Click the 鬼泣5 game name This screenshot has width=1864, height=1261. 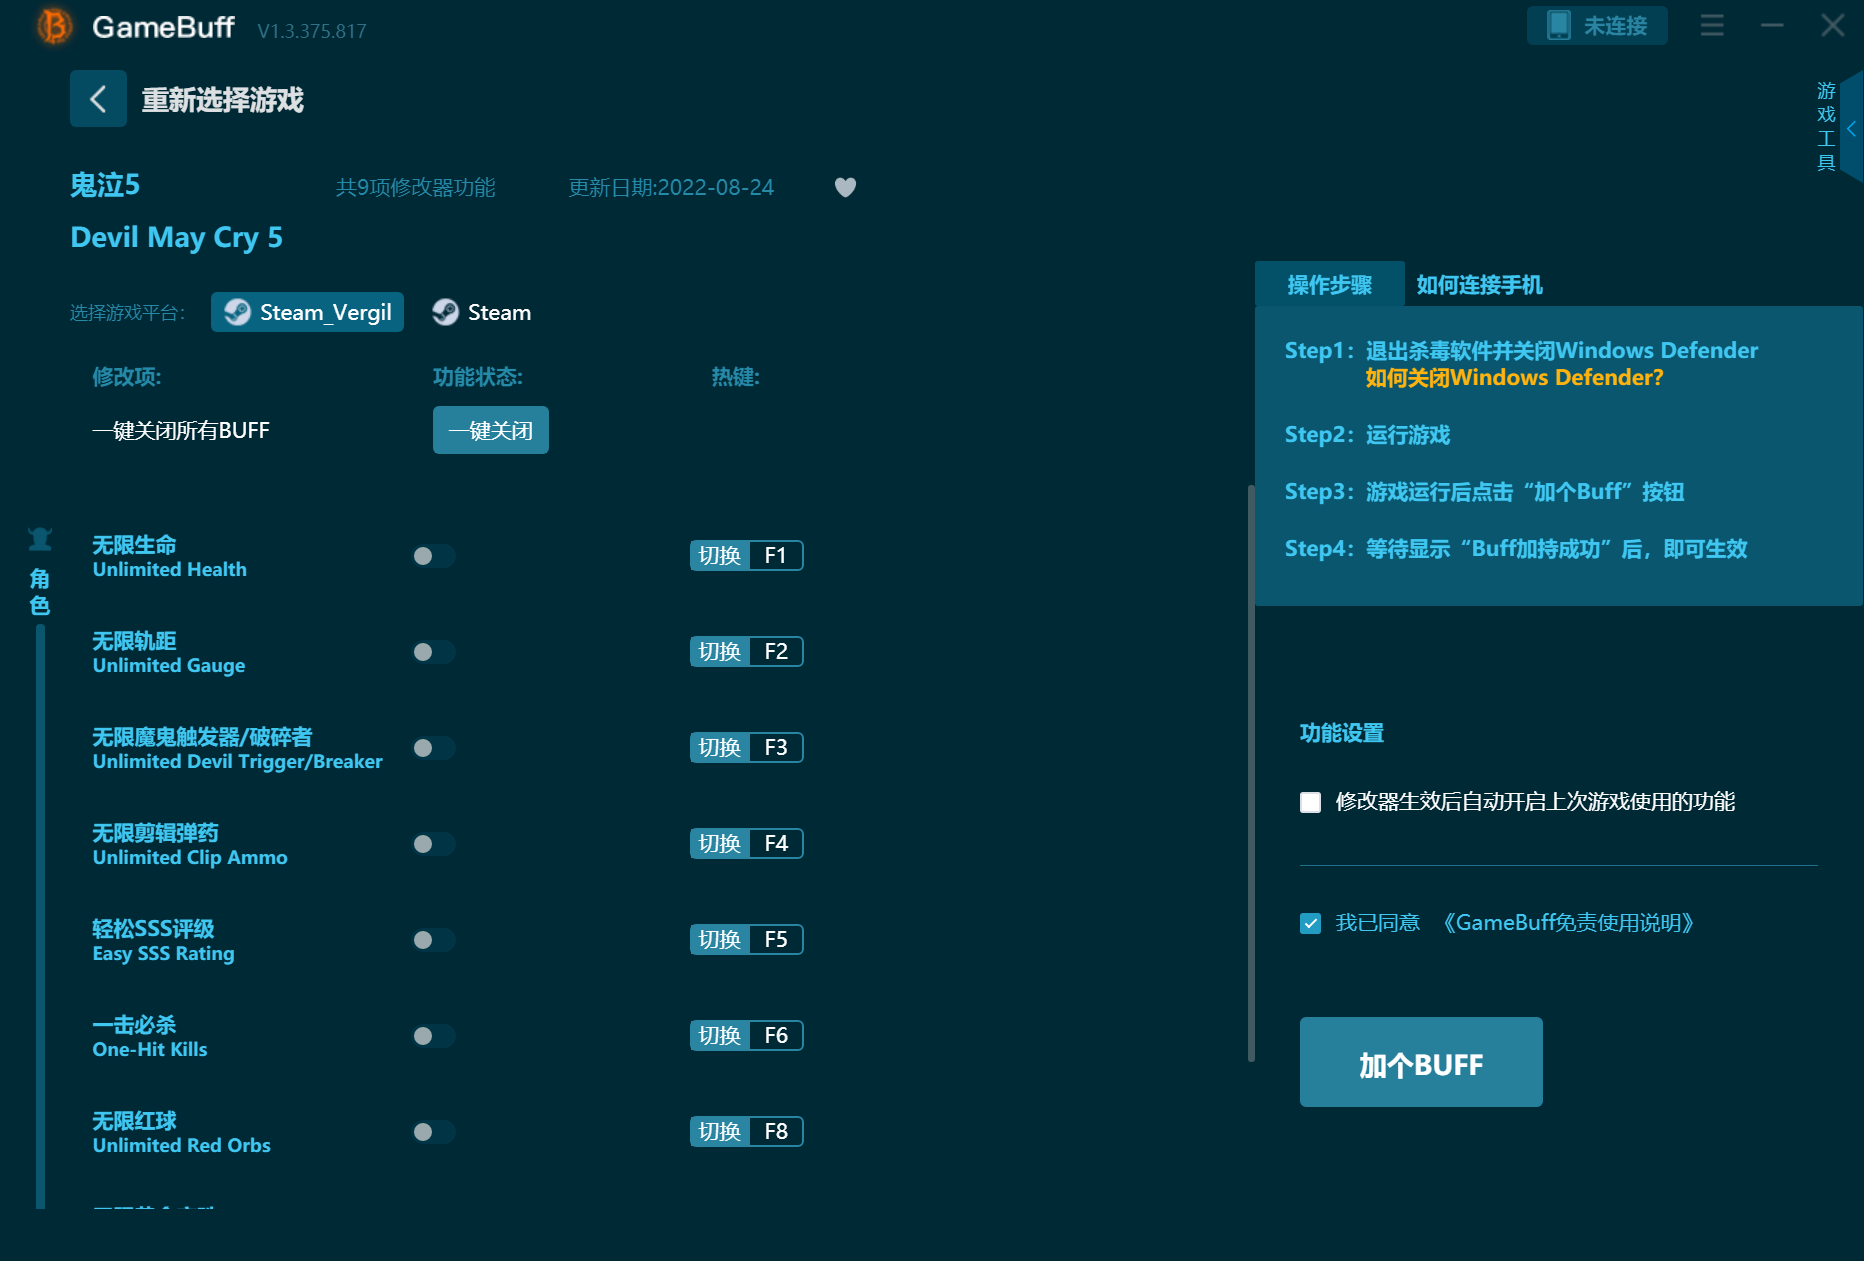(105, 186)
